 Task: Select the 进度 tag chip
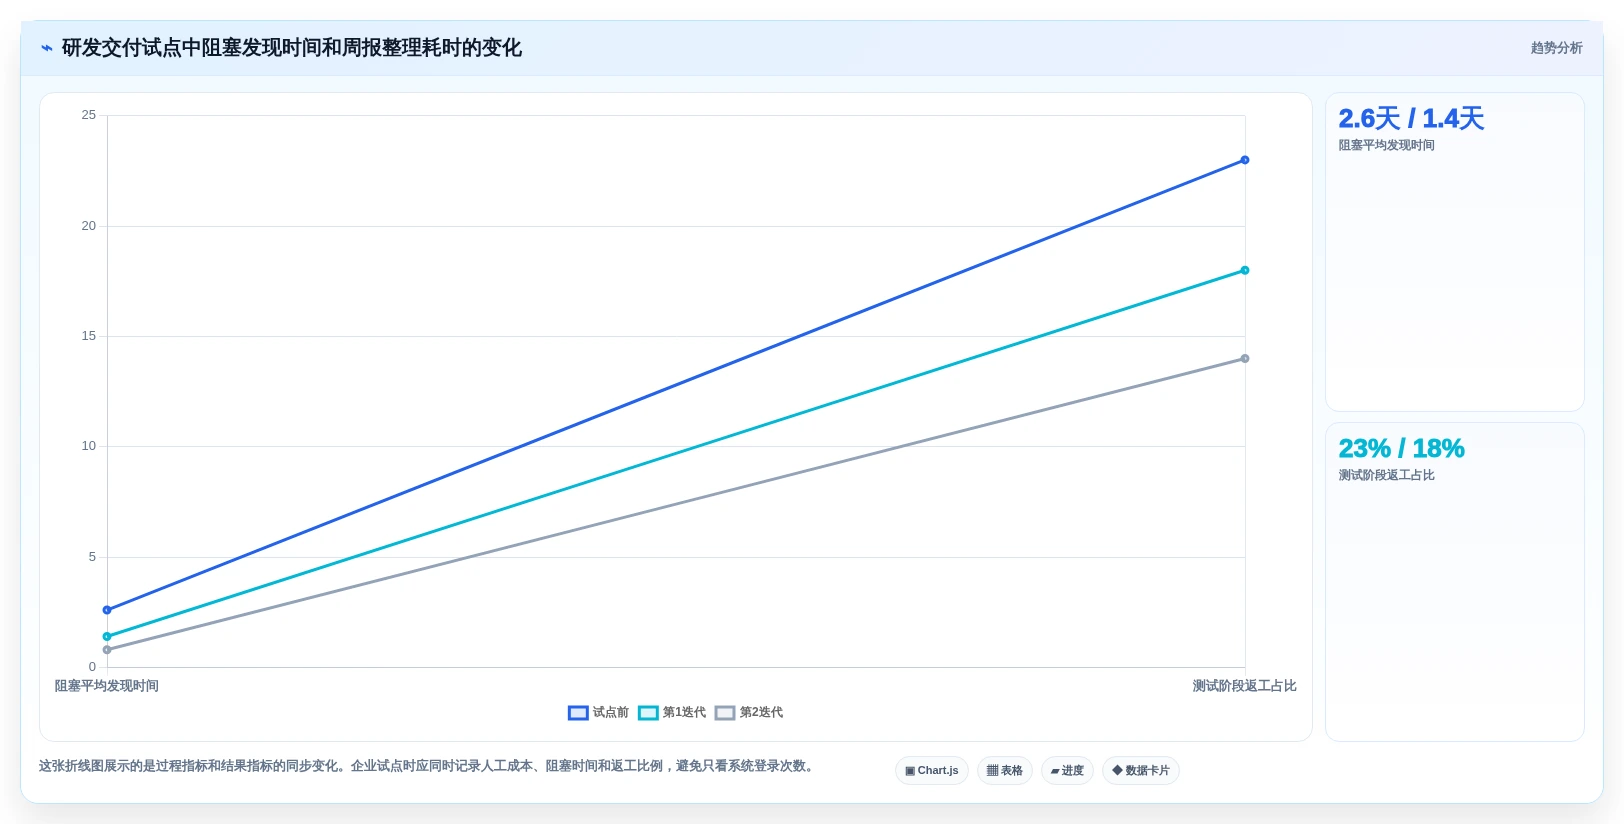(x=1067, y=771)
